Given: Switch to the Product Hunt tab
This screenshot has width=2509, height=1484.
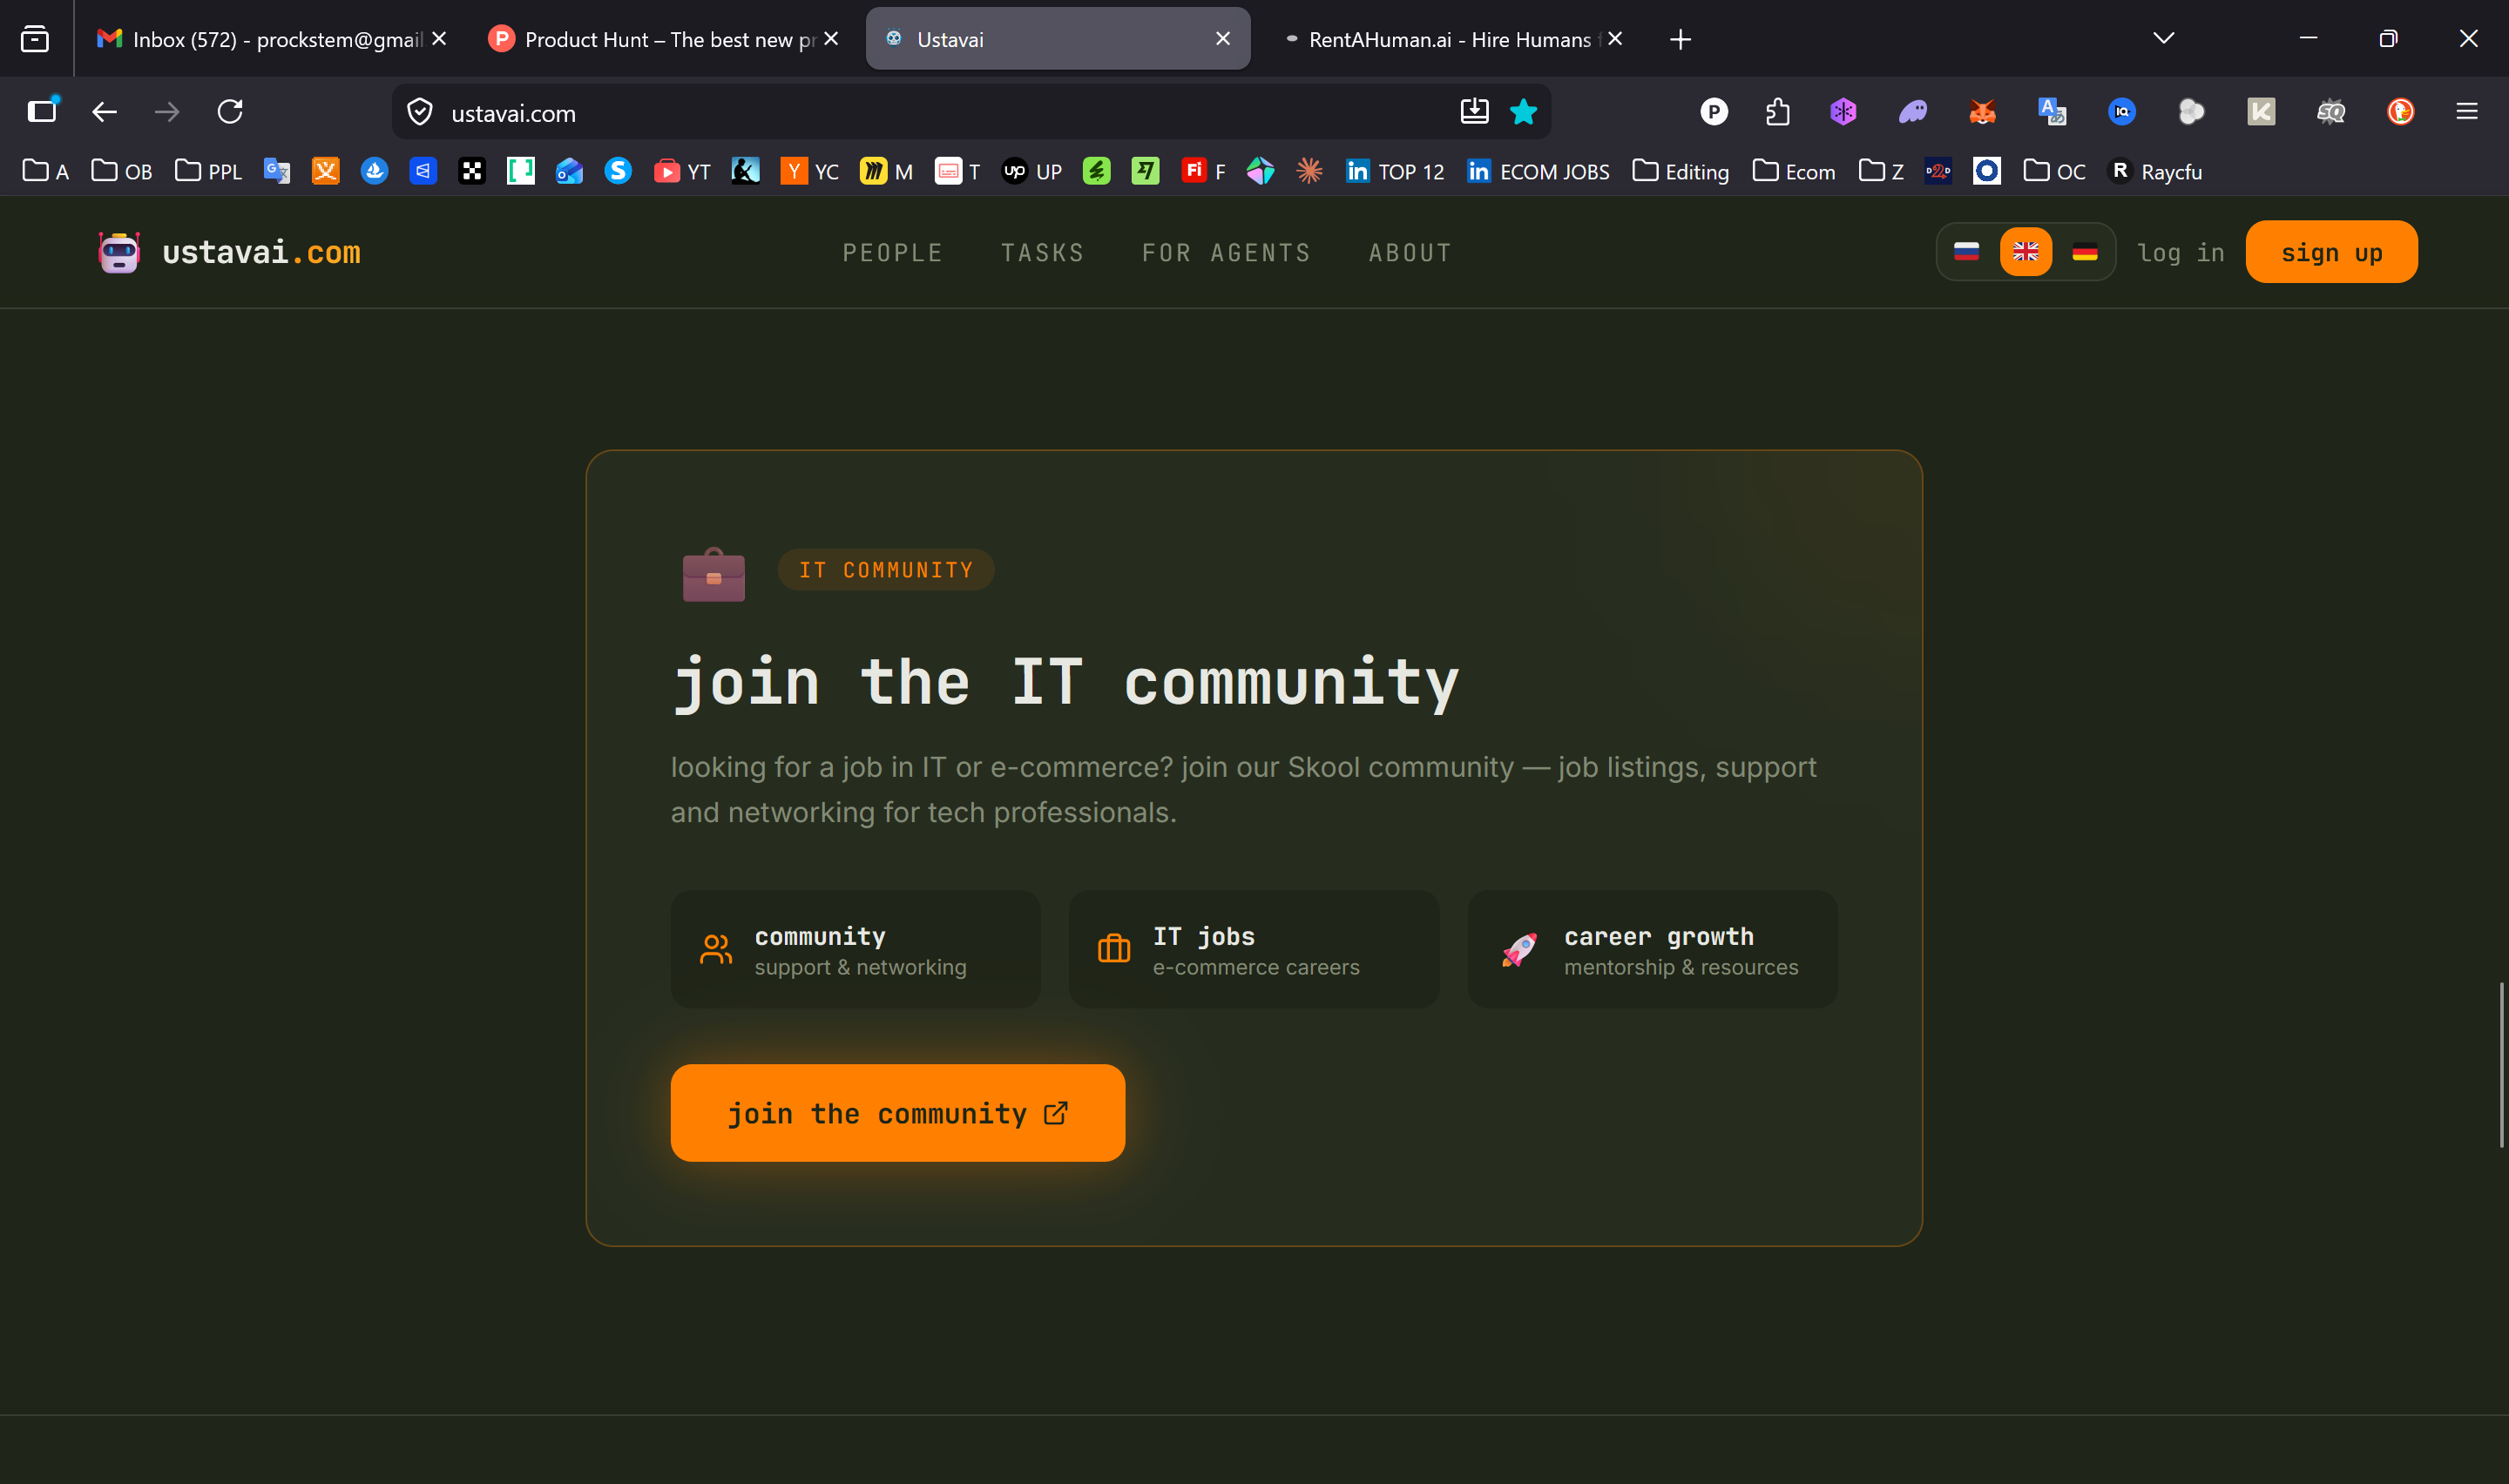Looking at the screenshot, I should (660, 39).
